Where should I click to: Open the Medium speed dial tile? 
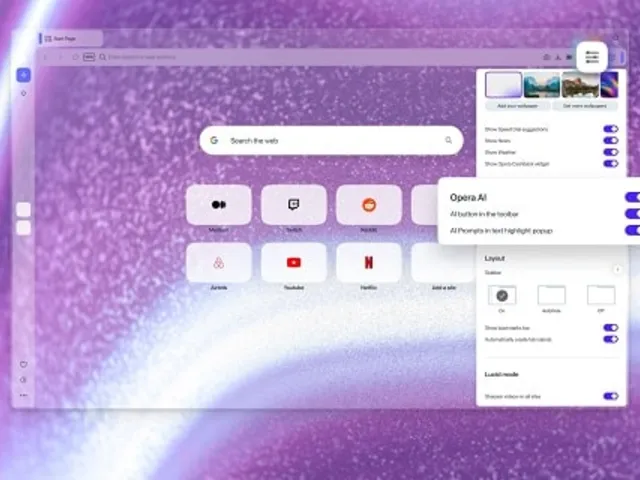tap(218, 205)
